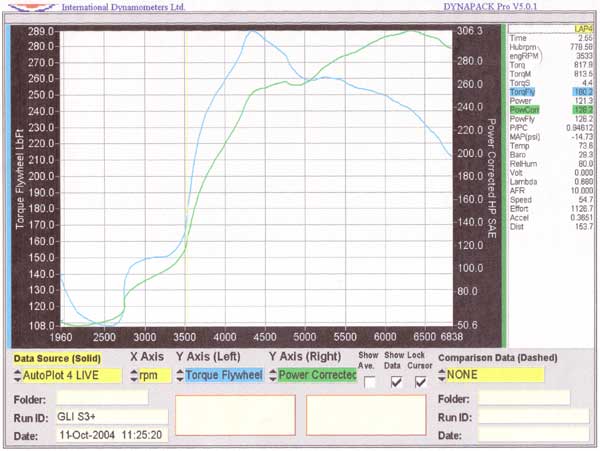The image size is (600, 451).
Task: Uncheck the Show Data checkbox
Action: 396,382
